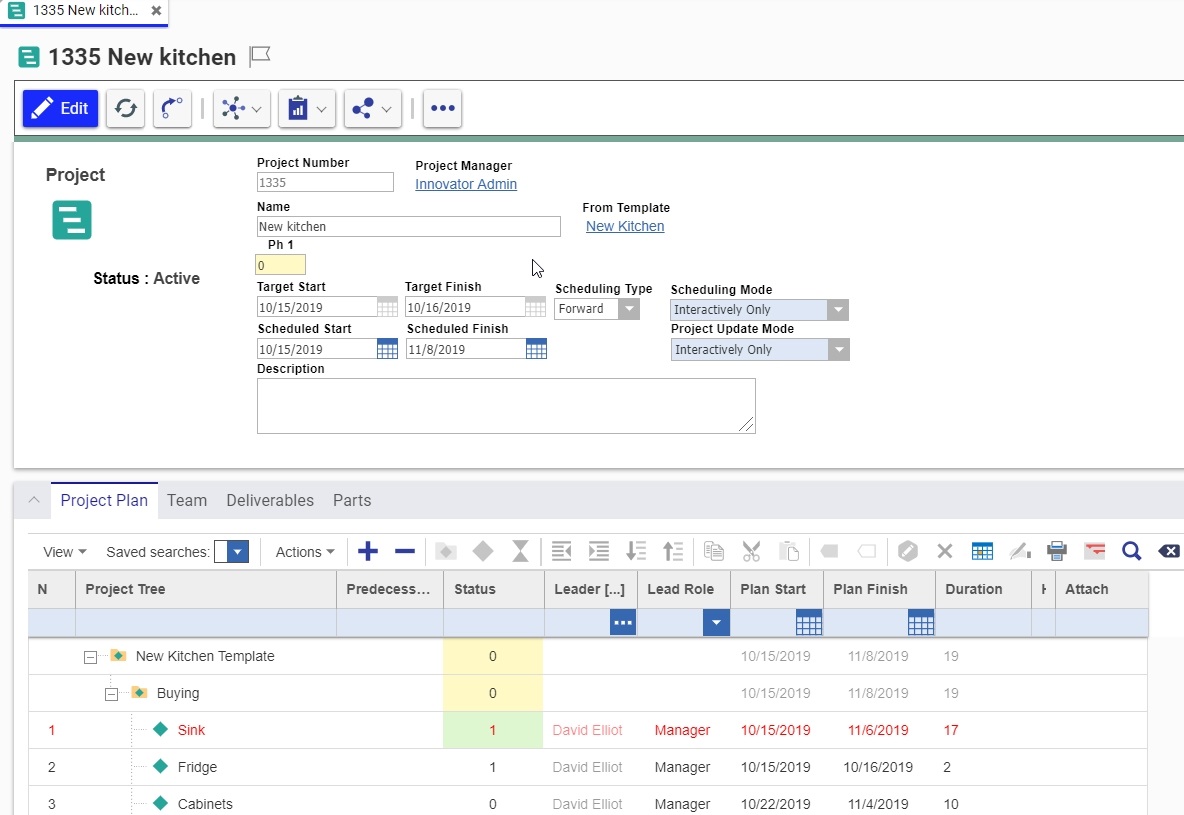Image resolution: width=1184 pixels, height=815 pixels.
Task: Refresh the project with the circular arrows icon
Action: (125, 109)
